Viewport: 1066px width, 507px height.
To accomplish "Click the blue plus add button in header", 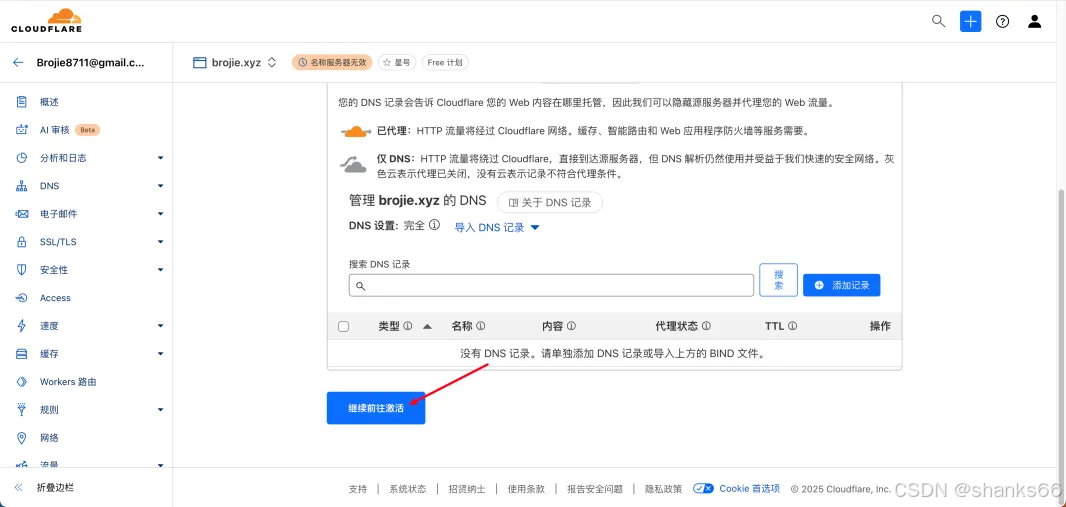I will pos(970,21).
